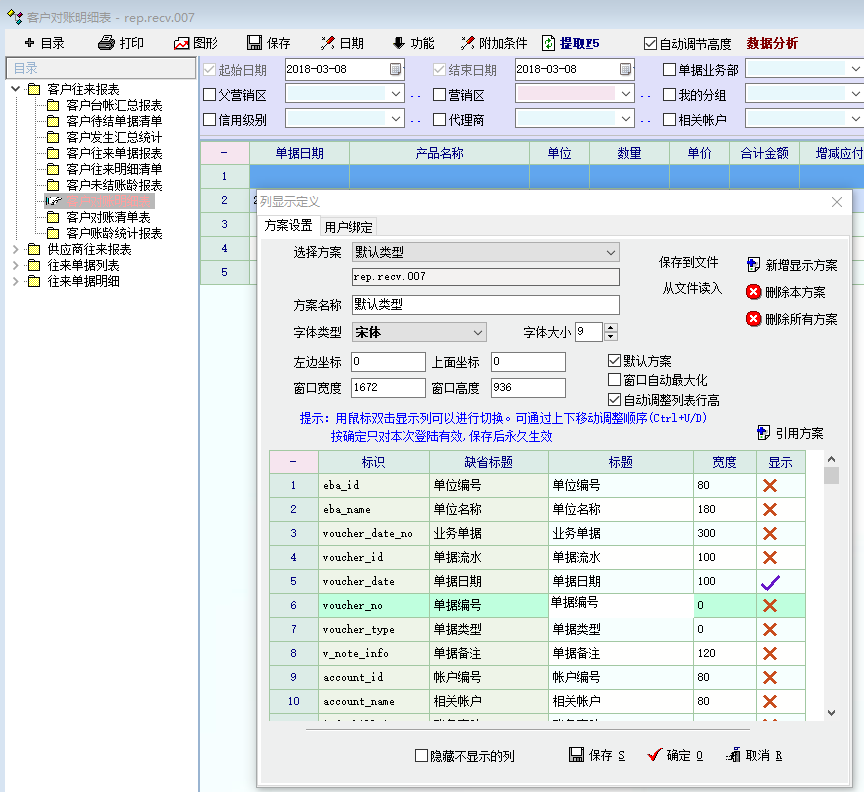
Task: Click the red 删除本方案 icon
Action: pyautogui.click(x=754, y=292)
